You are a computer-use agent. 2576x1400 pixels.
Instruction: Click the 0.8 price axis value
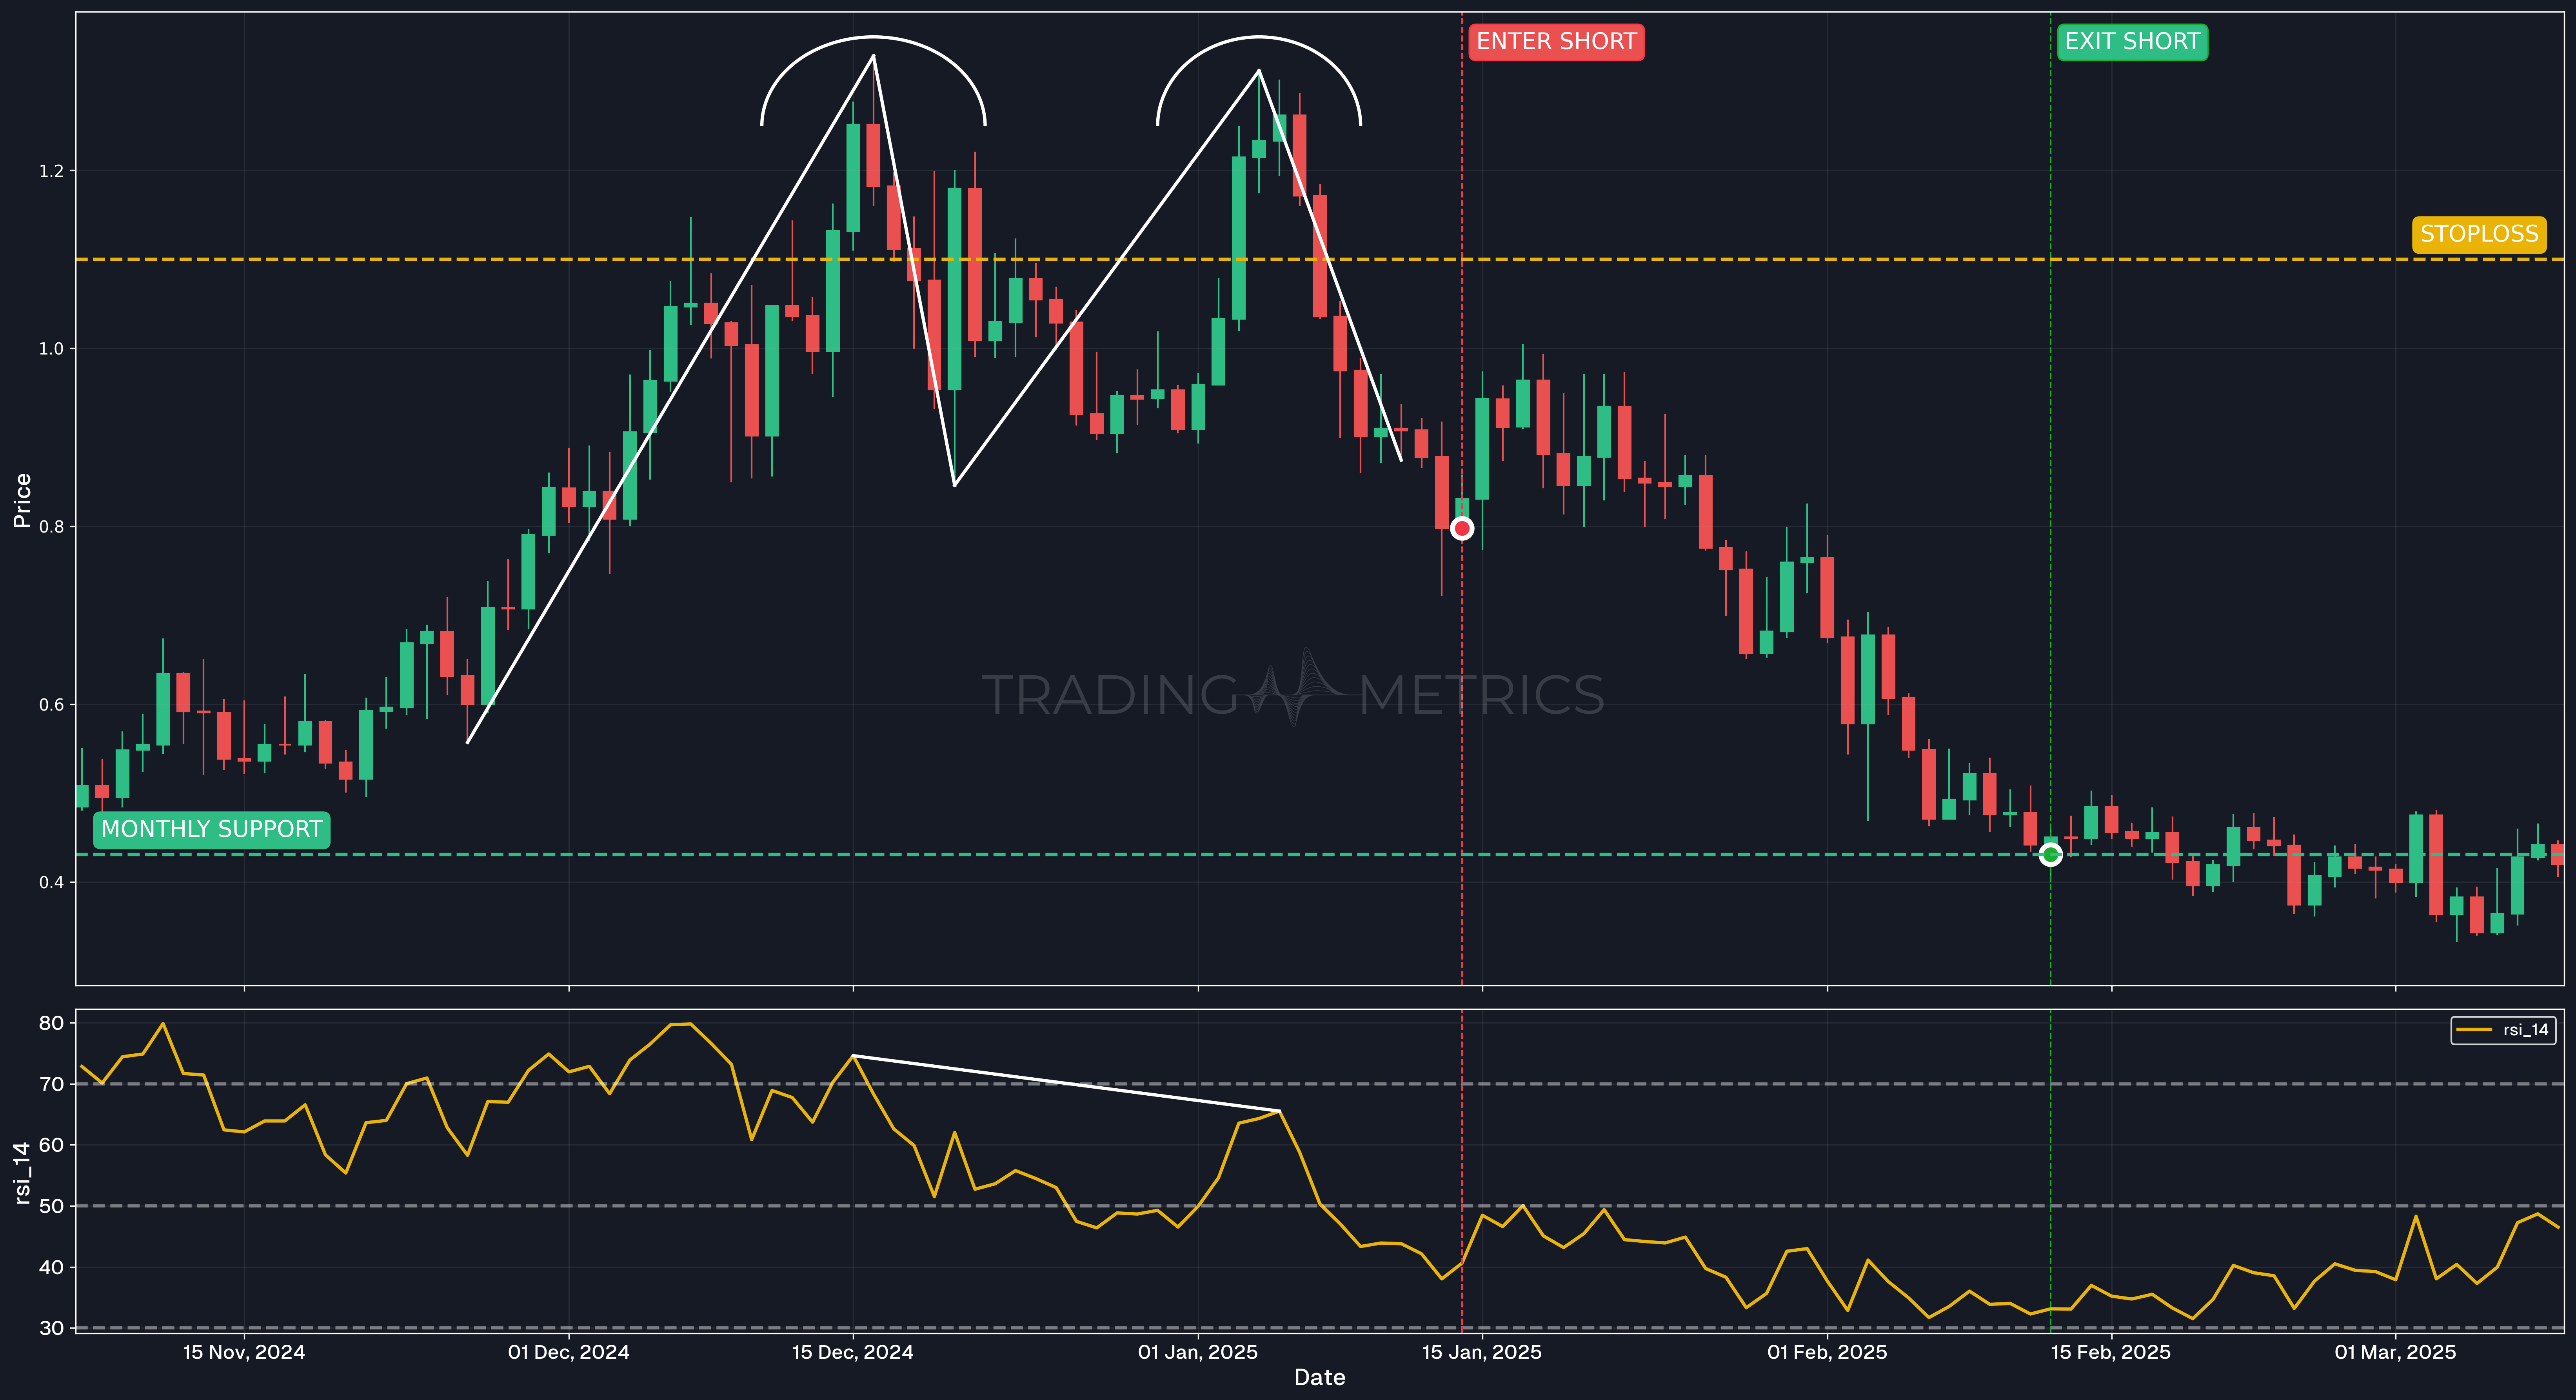(x=51, y=527)
